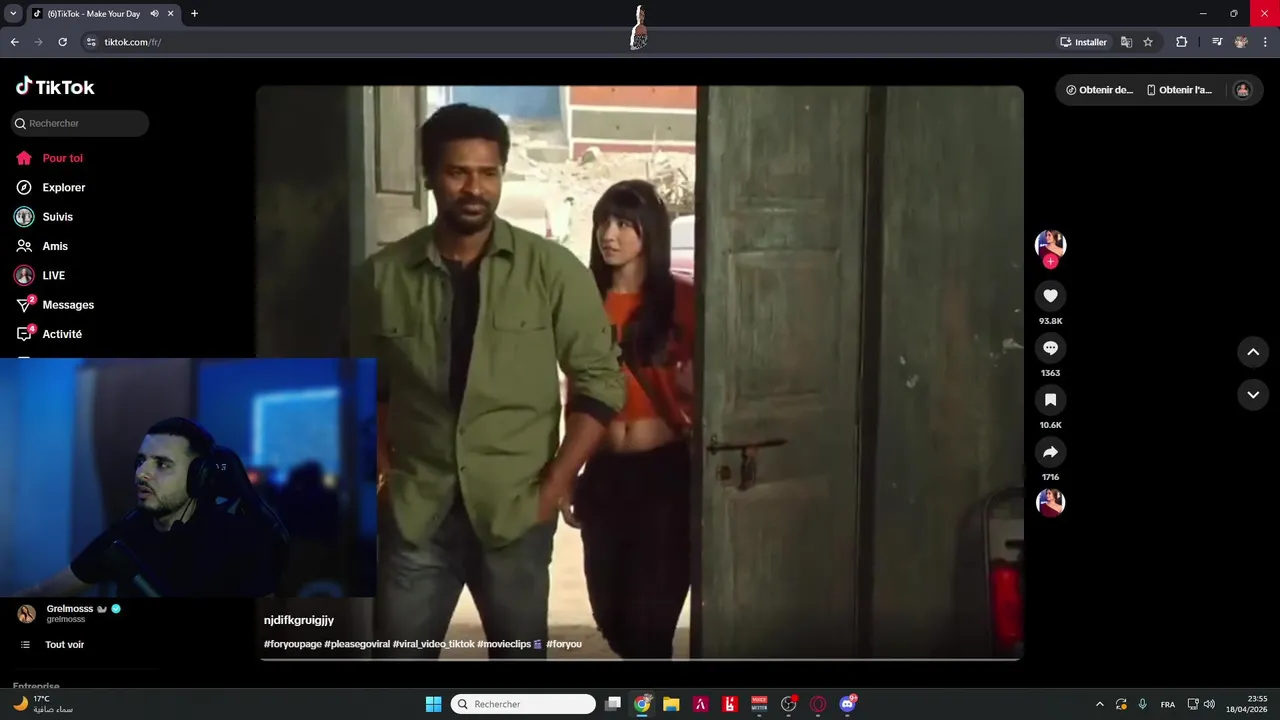The width and height of the screenshot is (1280, 720).
Task: Open Opera browser from taskbar
Action: click(818, 704)
